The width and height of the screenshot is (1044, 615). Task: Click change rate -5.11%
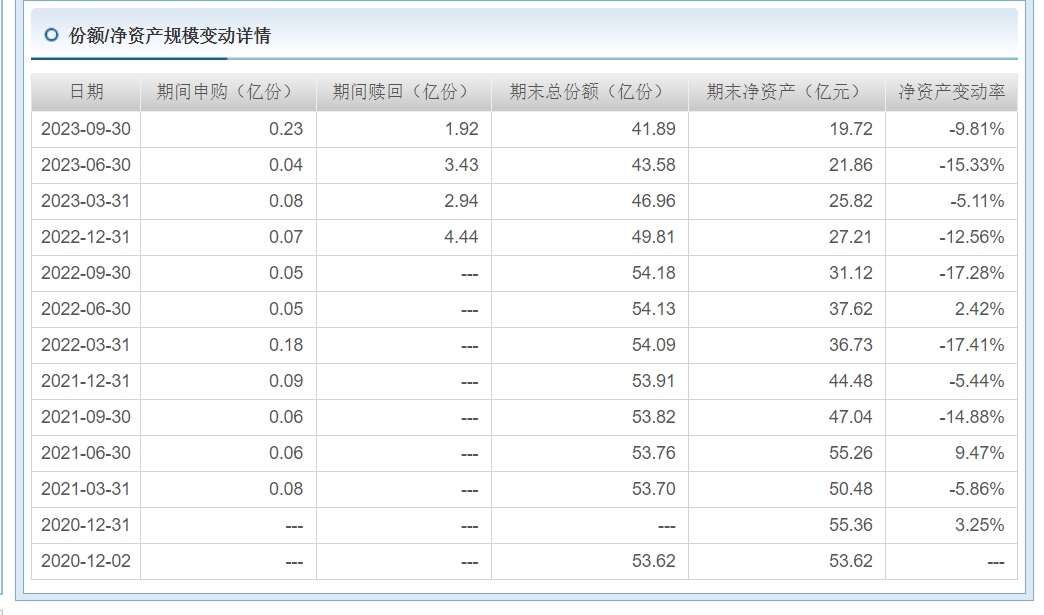[x=977, y=201]
